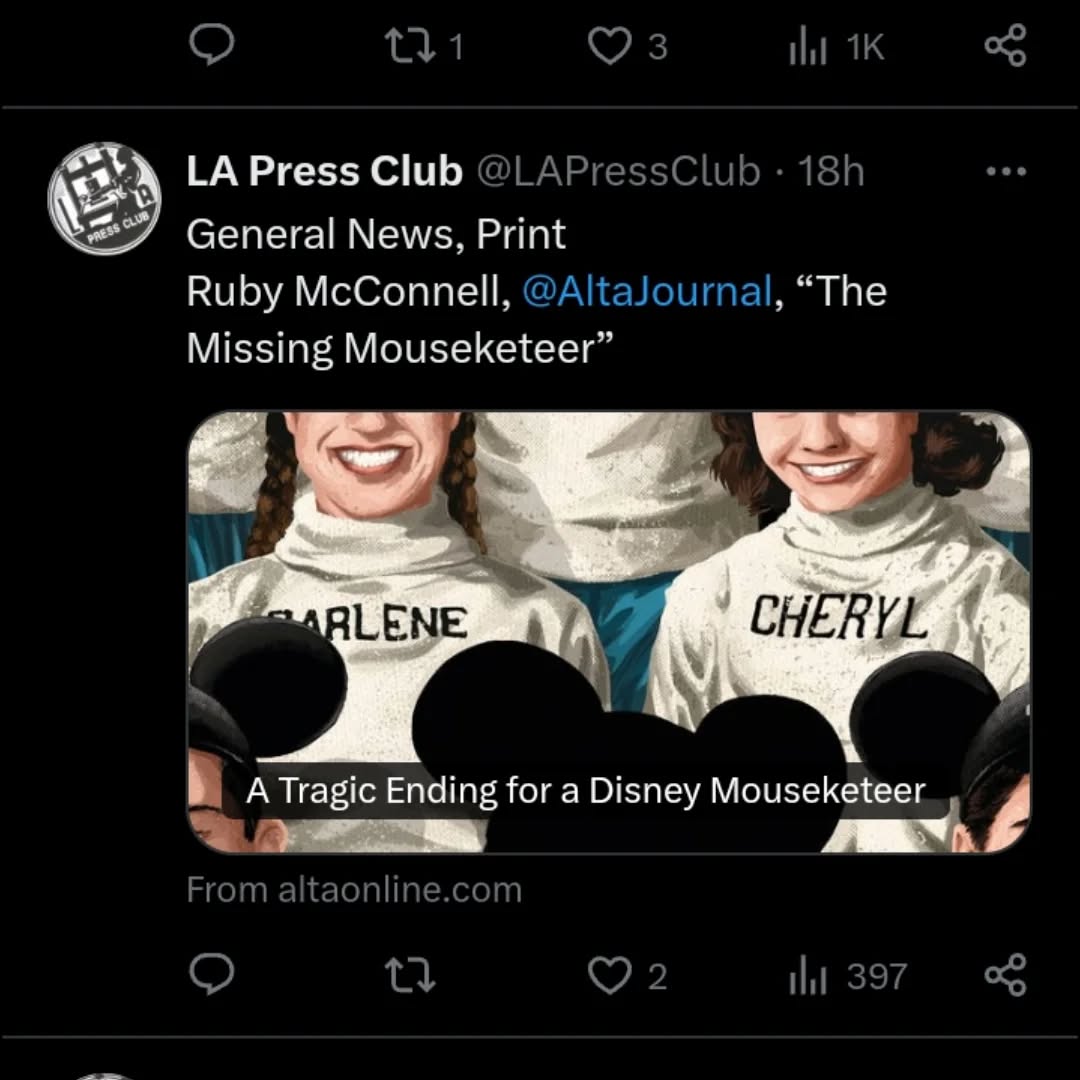This screenshot has height=1080, width=1080.
Task: Share the LA Press Club tweet
Action: point(1005,975)
